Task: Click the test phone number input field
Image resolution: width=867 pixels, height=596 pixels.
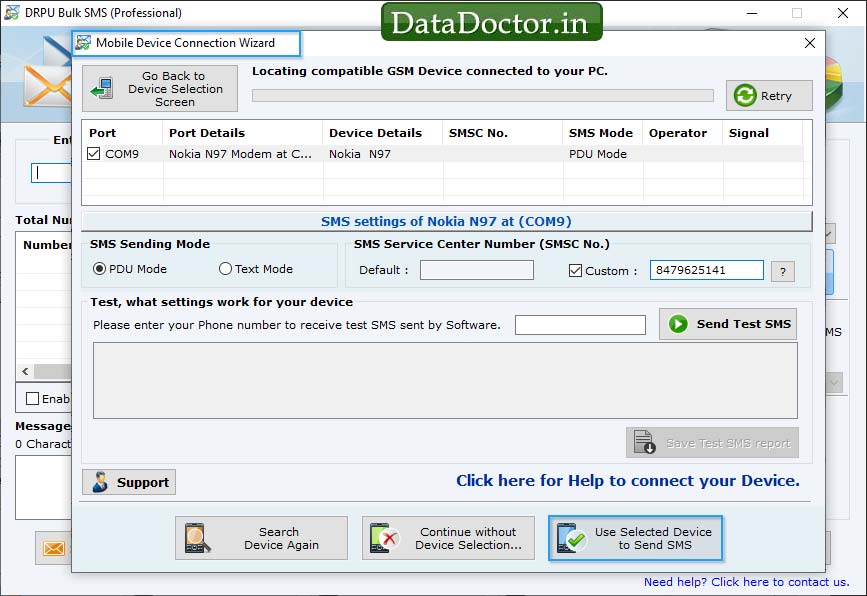Action: point(580,325)
